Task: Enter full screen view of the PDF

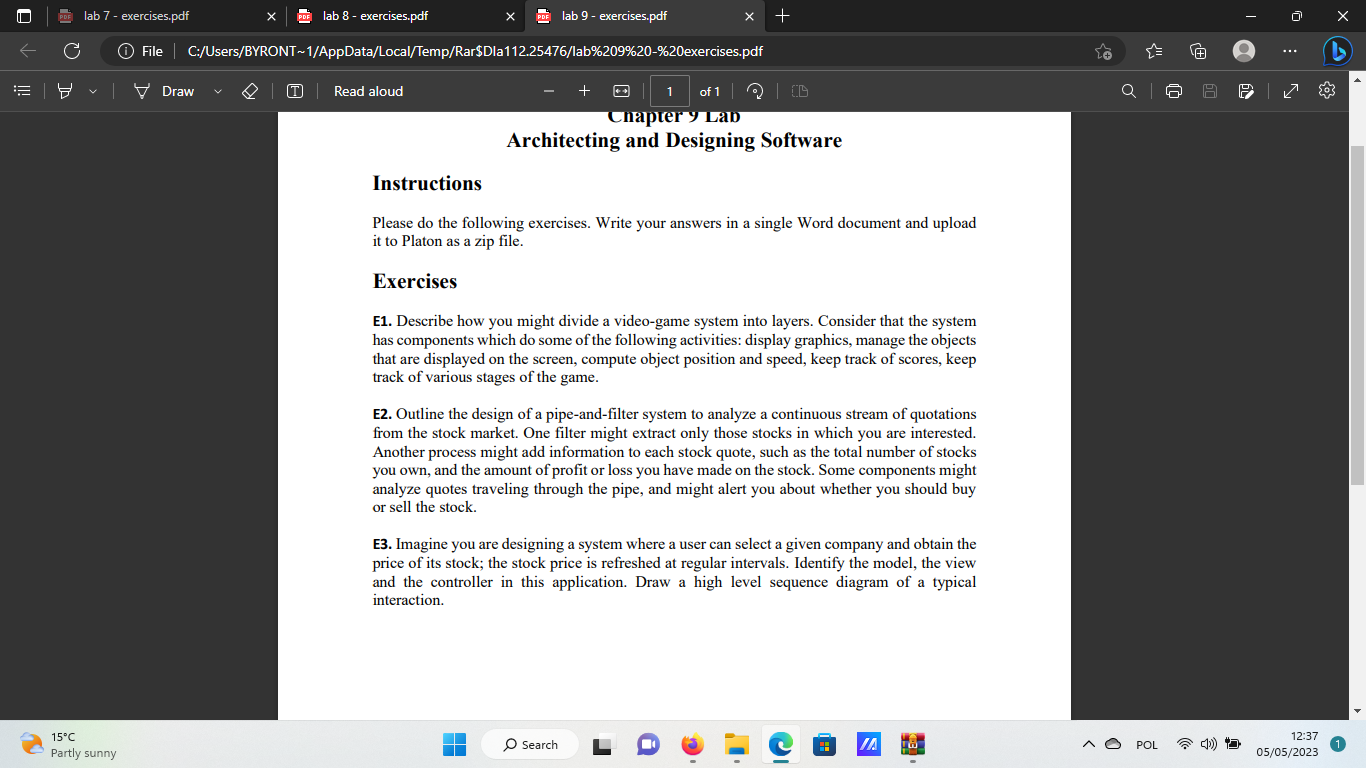Action: click(1291, 90)
